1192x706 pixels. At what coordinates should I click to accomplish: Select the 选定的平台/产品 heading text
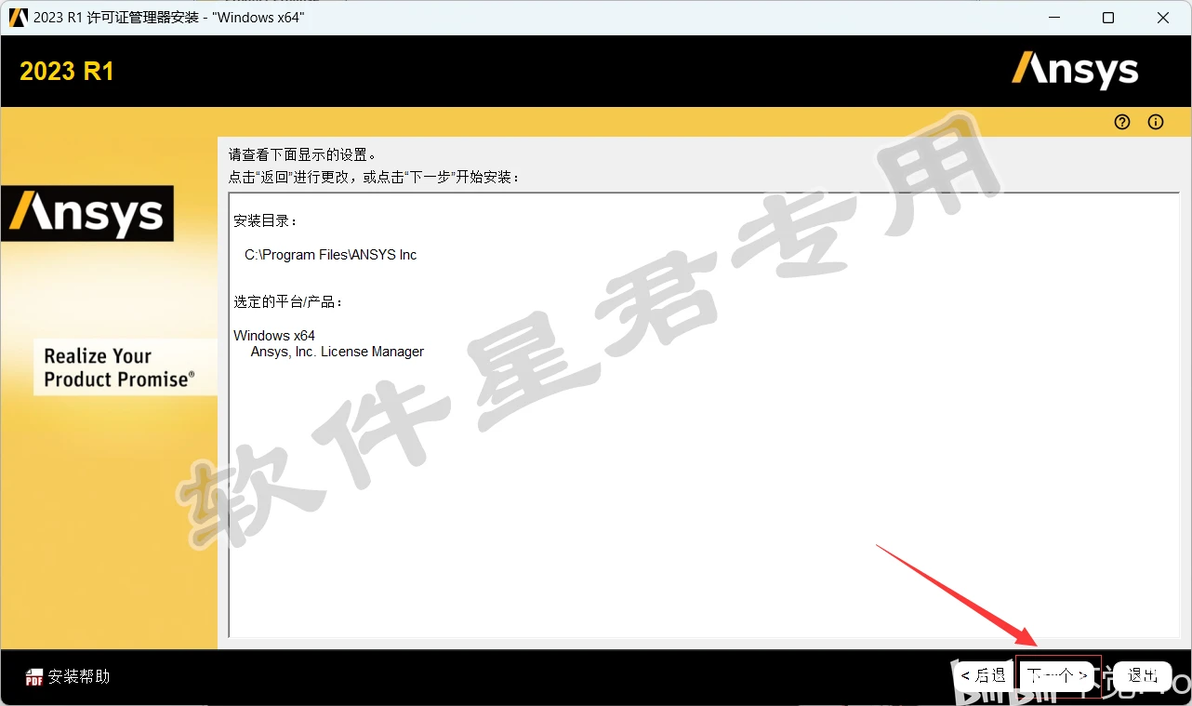pyautogui.click(x=287, y=302)
